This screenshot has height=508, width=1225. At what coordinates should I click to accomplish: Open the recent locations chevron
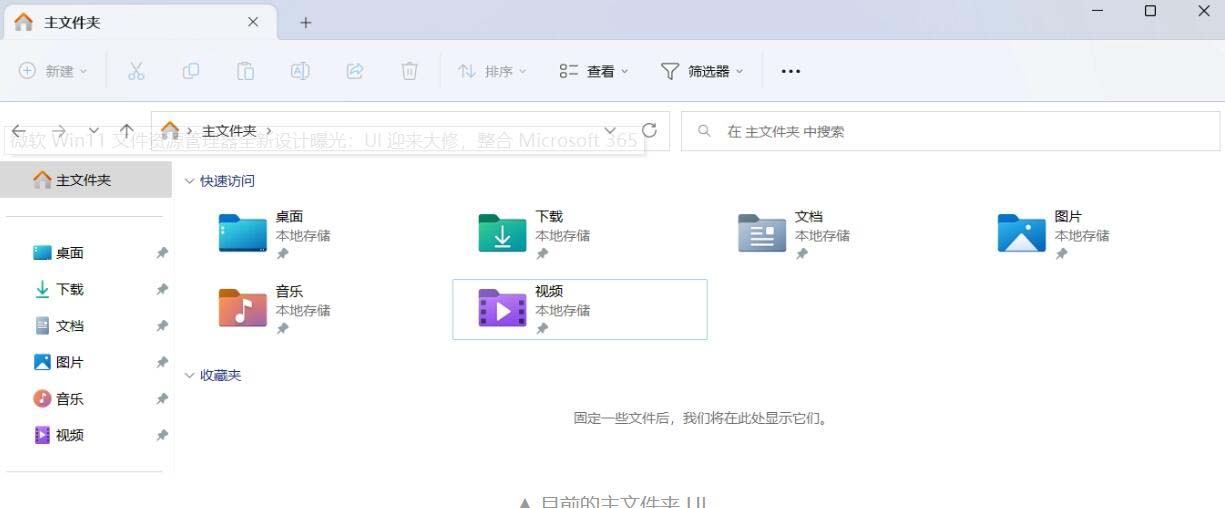94,131
